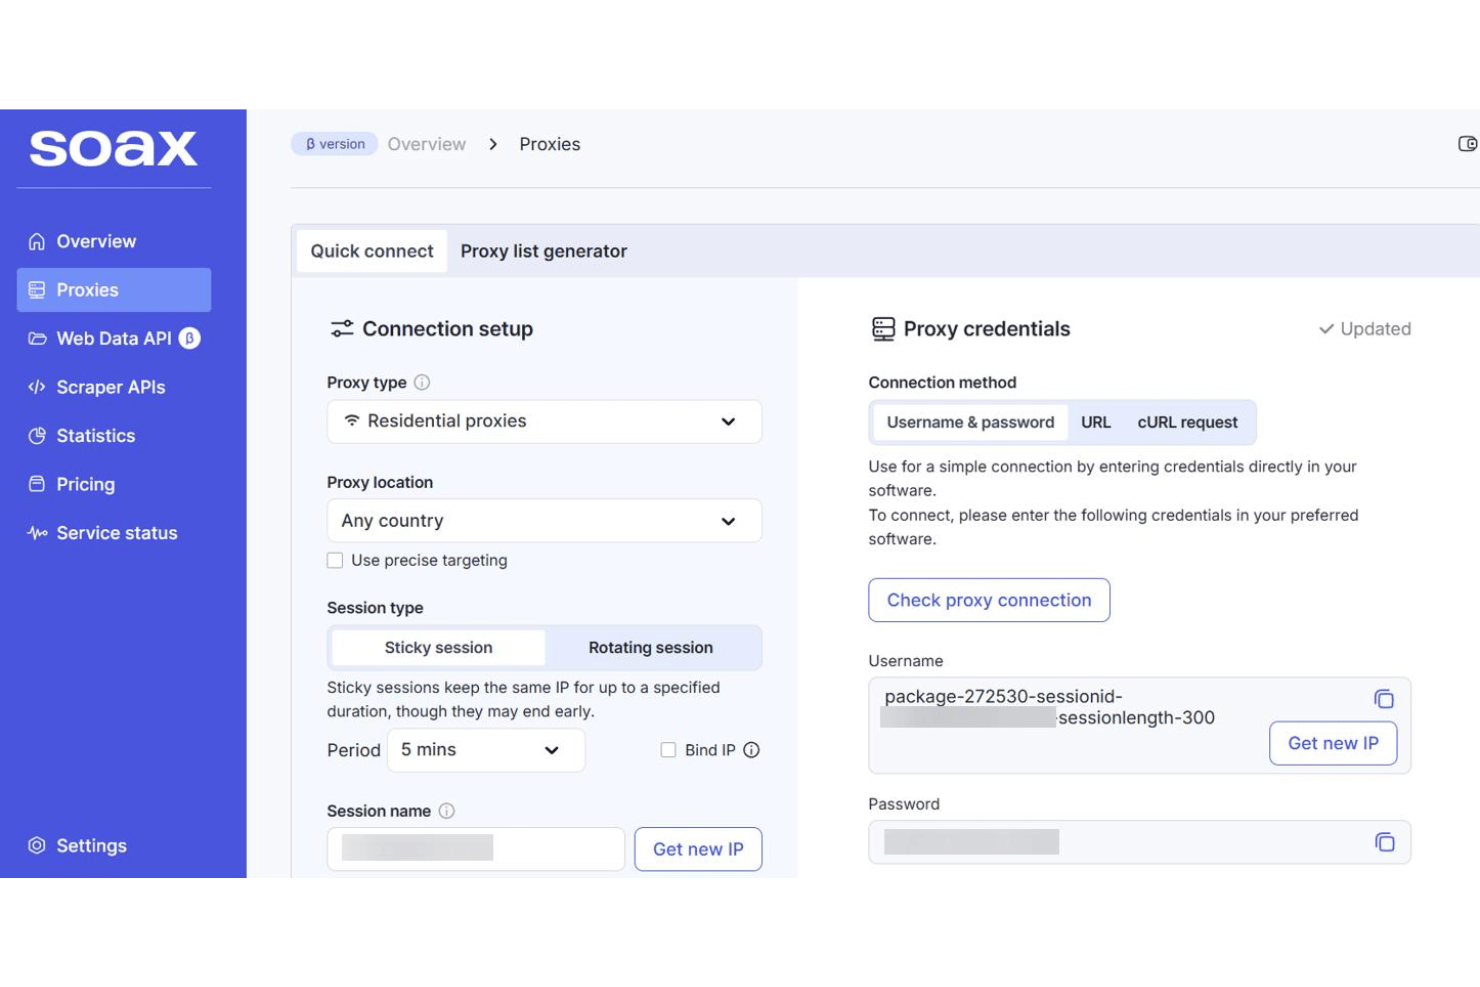
Task: Open the Any country location dropdown
Action: pyautogui.click(x=544, y=521)
